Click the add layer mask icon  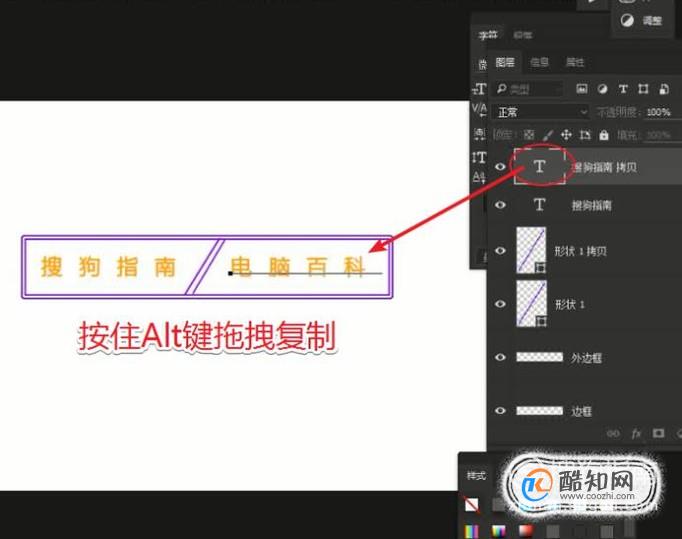(658, 433)
